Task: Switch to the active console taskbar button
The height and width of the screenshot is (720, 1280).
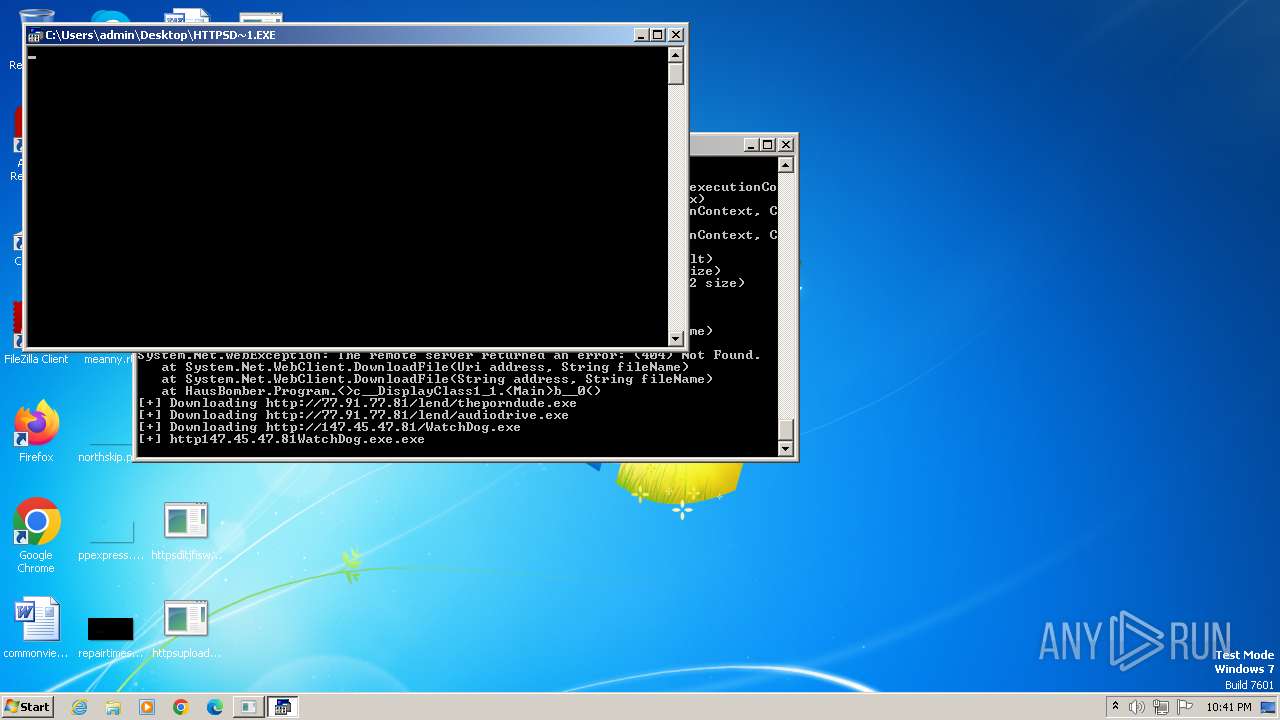Action: pos(283,707)
